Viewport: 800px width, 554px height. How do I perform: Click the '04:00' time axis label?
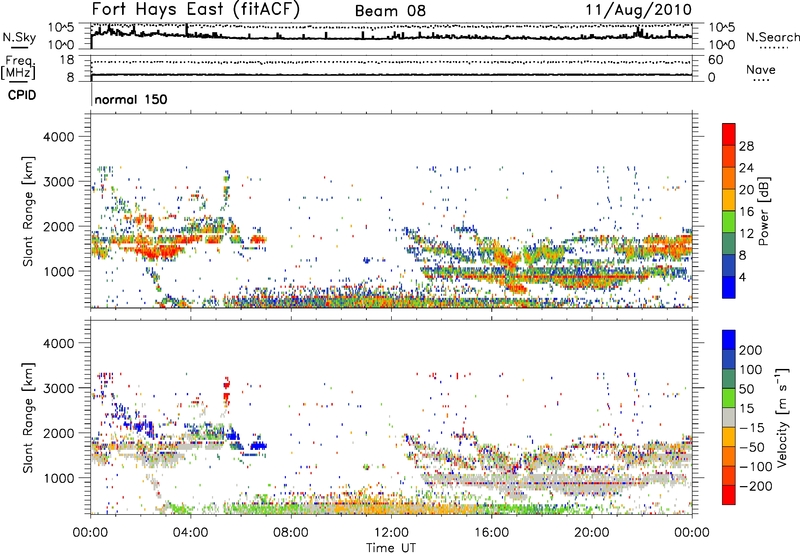tap(191, 533)
